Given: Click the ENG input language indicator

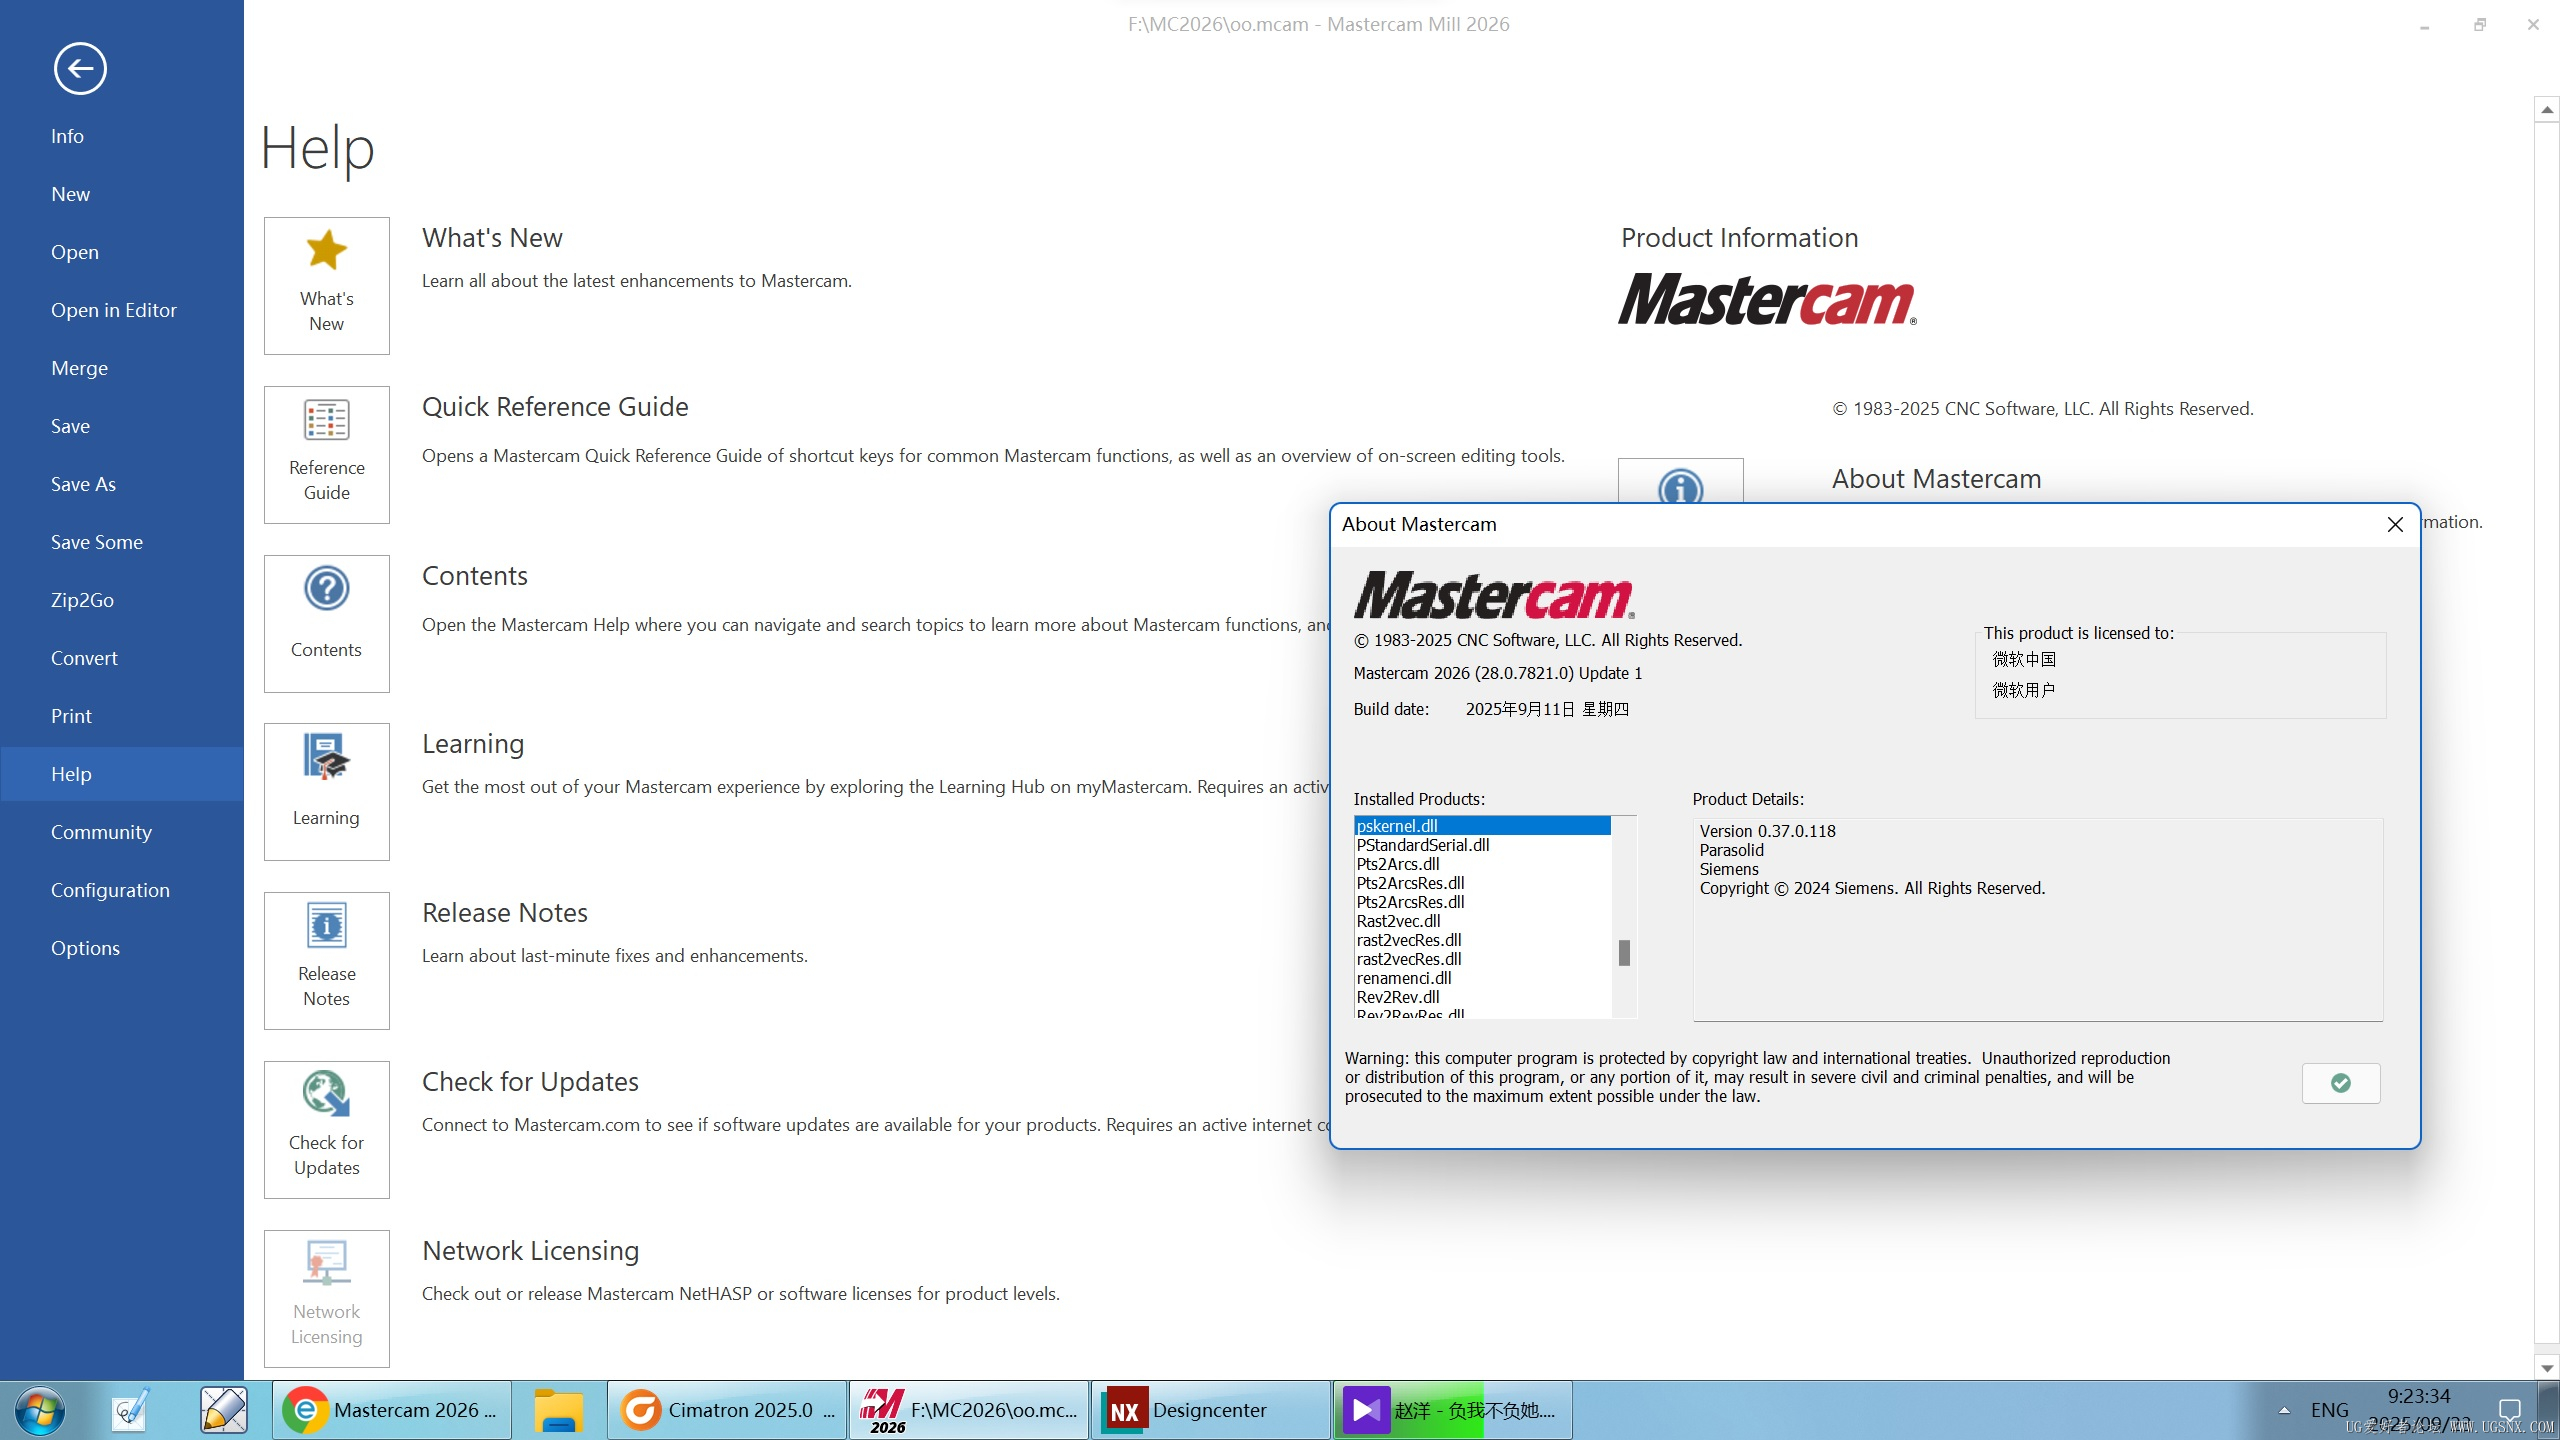Looking at the screenshot, I should (x=2329, y=1410).
